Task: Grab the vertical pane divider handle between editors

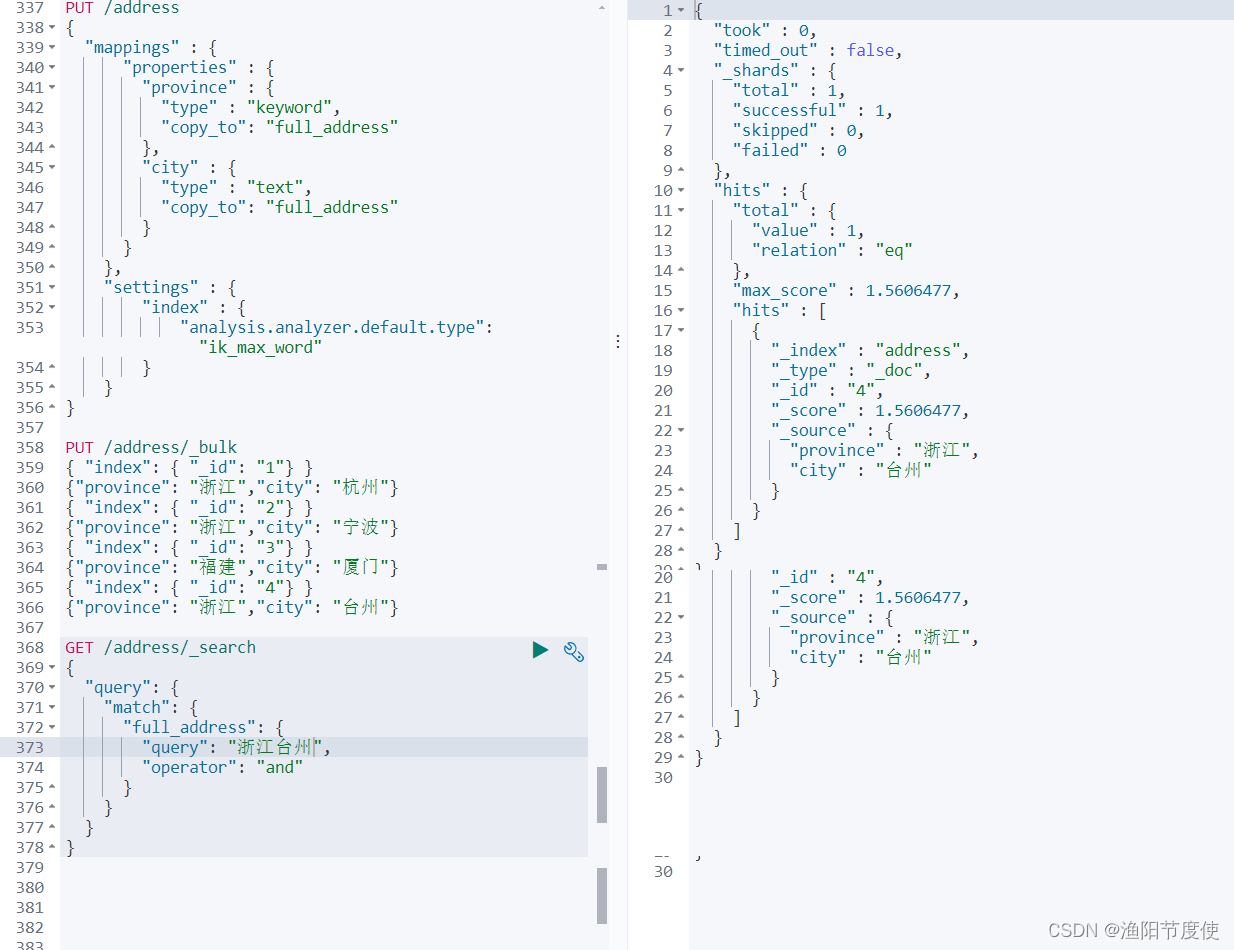Action: 618,341
